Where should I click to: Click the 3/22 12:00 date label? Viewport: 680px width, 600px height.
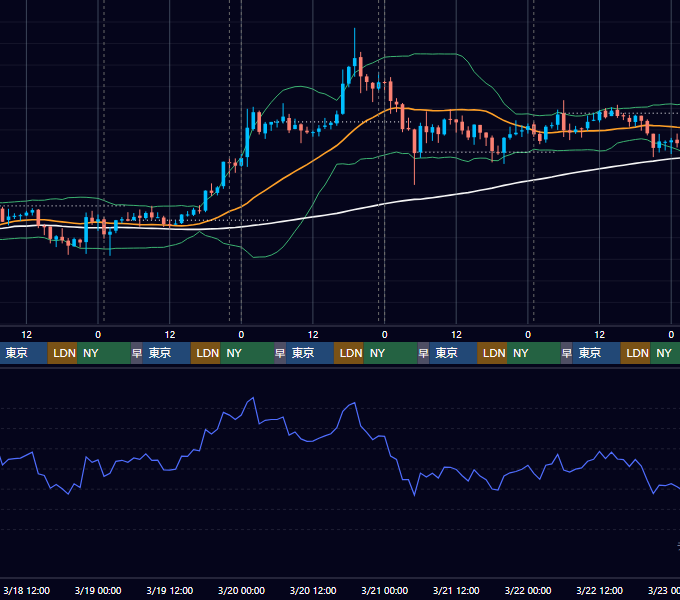tap(599, 590)
